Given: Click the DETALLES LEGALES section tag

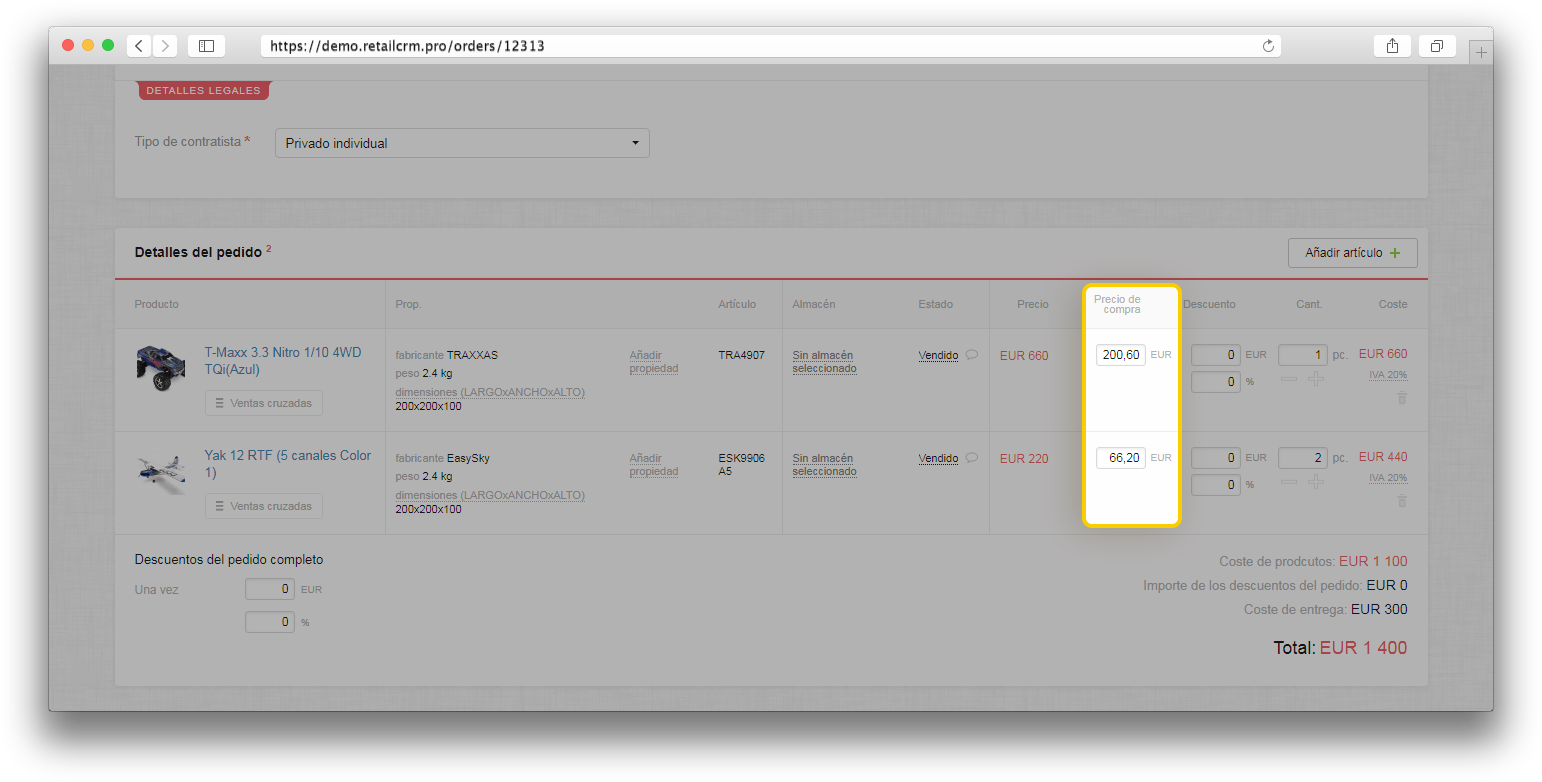Looking at the screenshot, I should 203,90.
